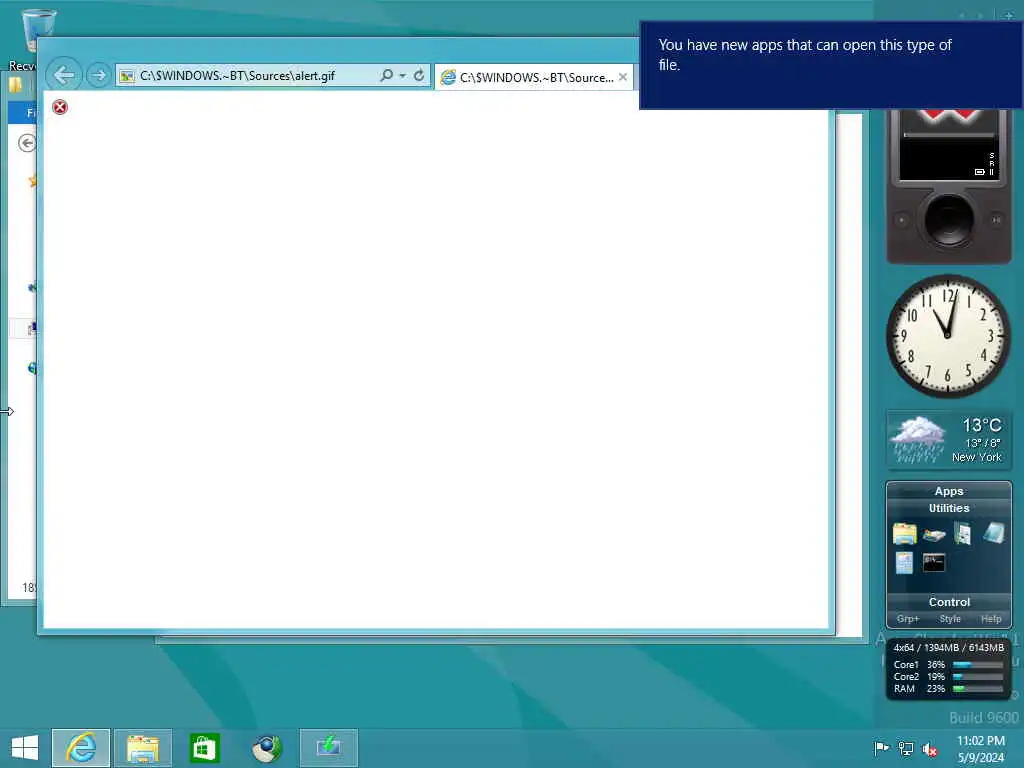Open the File tab in Explorer window behind

tap(24, 112)
